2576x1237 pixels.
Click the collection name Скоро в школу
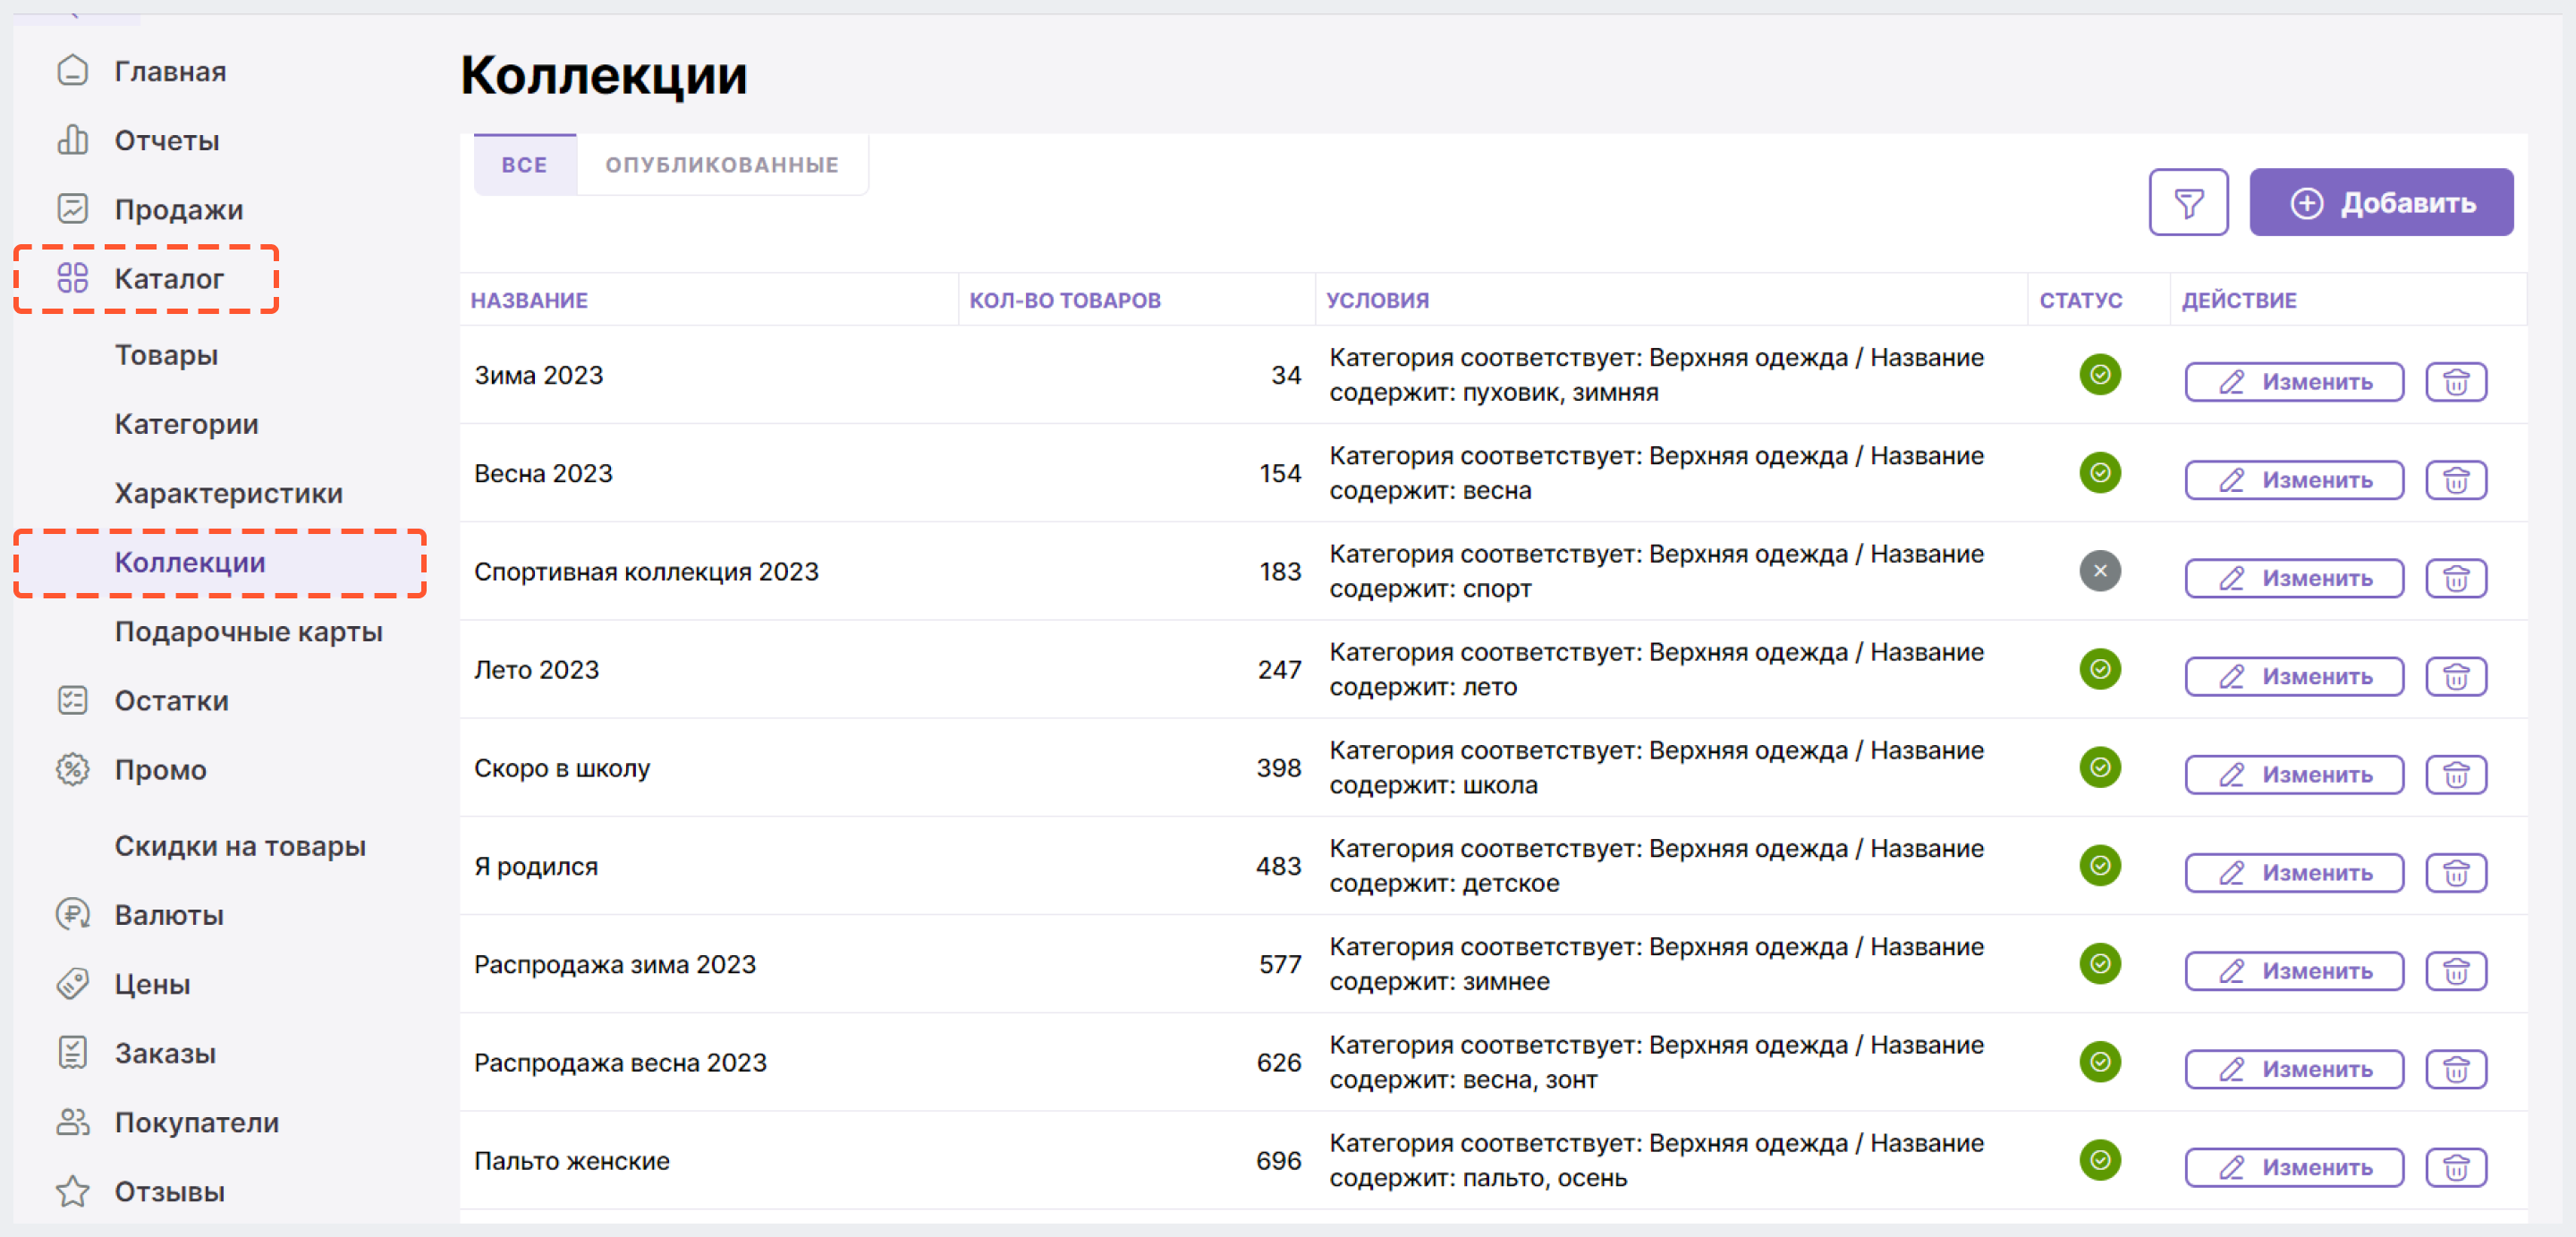tap(561, 768)
